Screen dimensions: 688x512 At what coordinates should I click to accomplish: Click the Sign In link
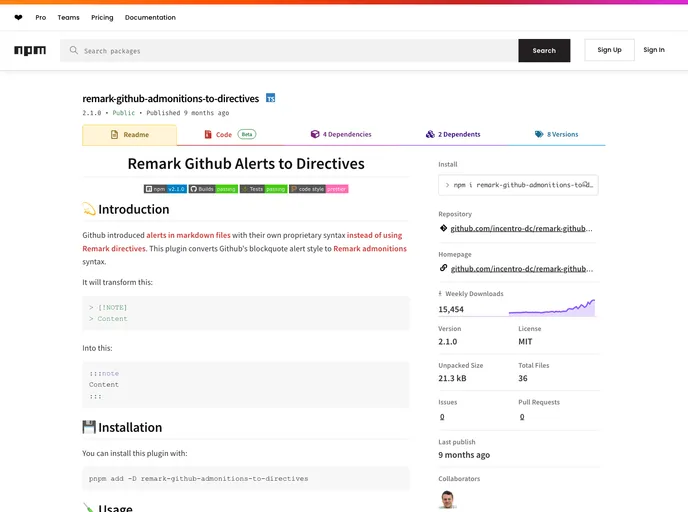(x=654, y=50)
